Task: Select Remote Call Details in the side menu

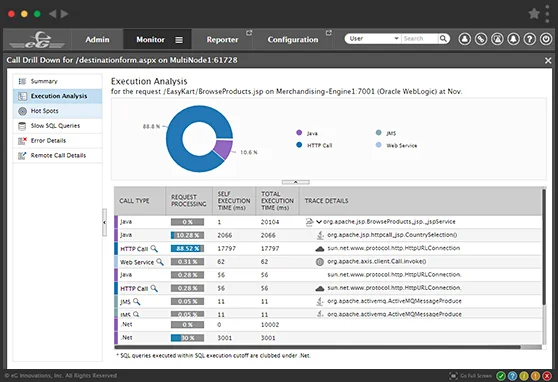Action: pos(57,156)
